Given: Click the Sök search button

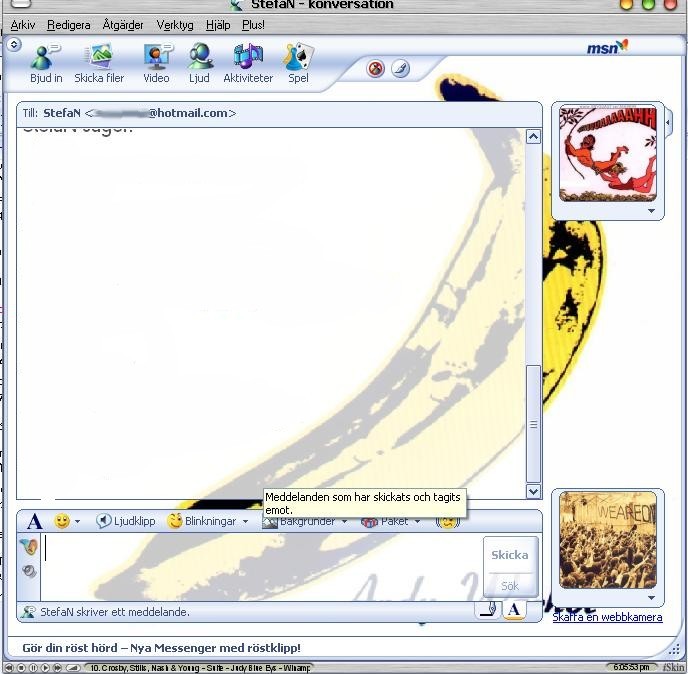Looking at the screenshot, I should click(x=510, y=585).
